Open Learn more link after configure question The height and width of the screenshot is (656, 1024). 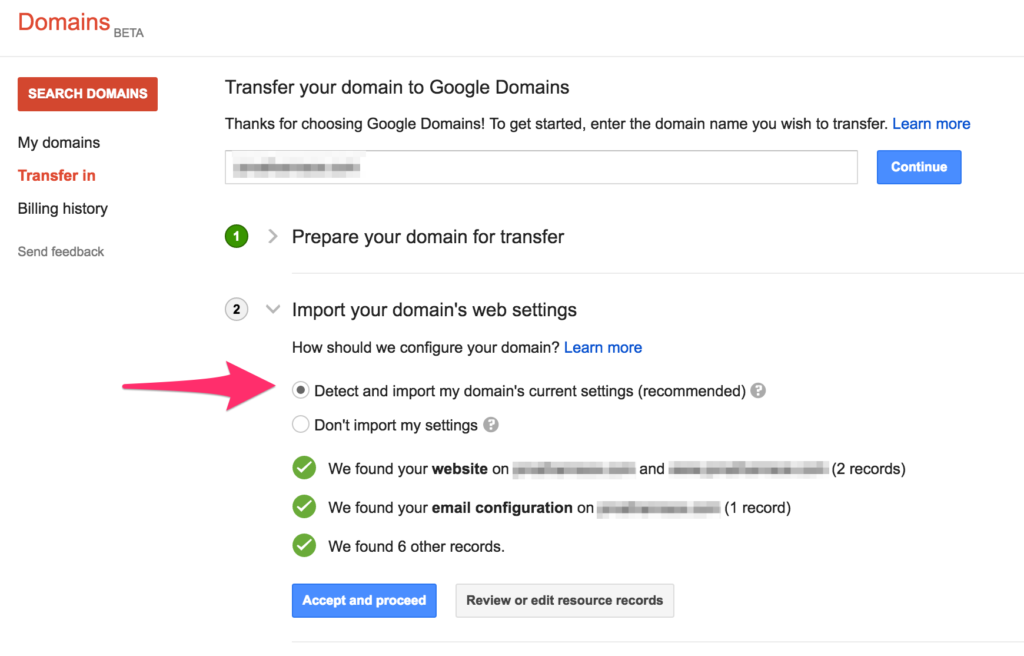click(603, 348)
